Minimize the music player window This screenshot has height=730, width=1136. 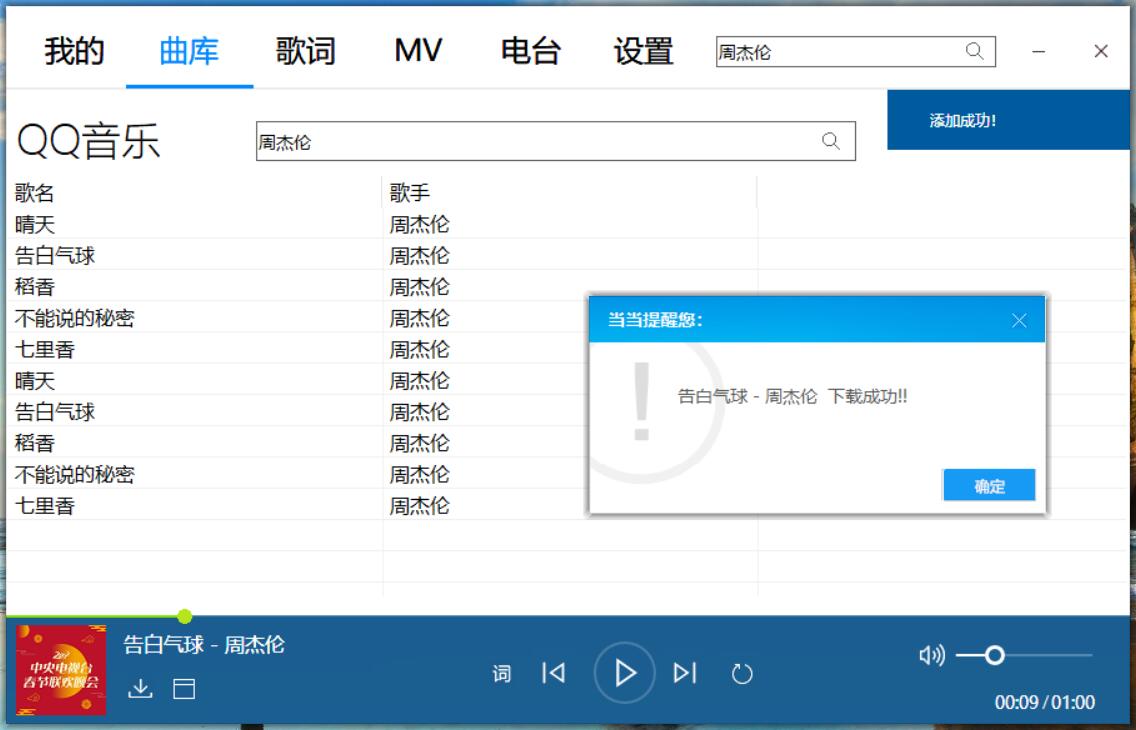(1038, 51)
